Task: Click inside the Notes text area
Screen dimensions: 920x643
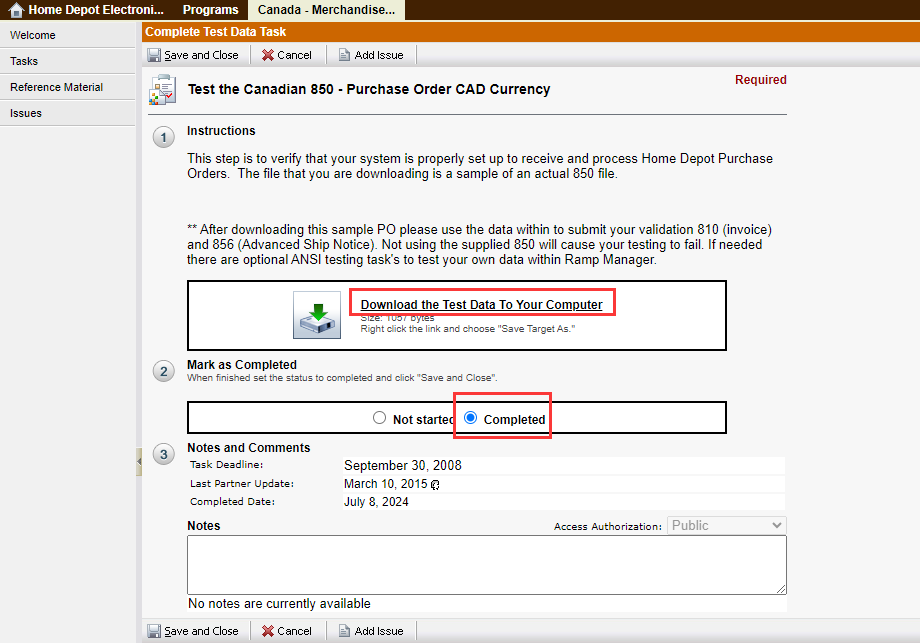Action: (x=486, y=565)
